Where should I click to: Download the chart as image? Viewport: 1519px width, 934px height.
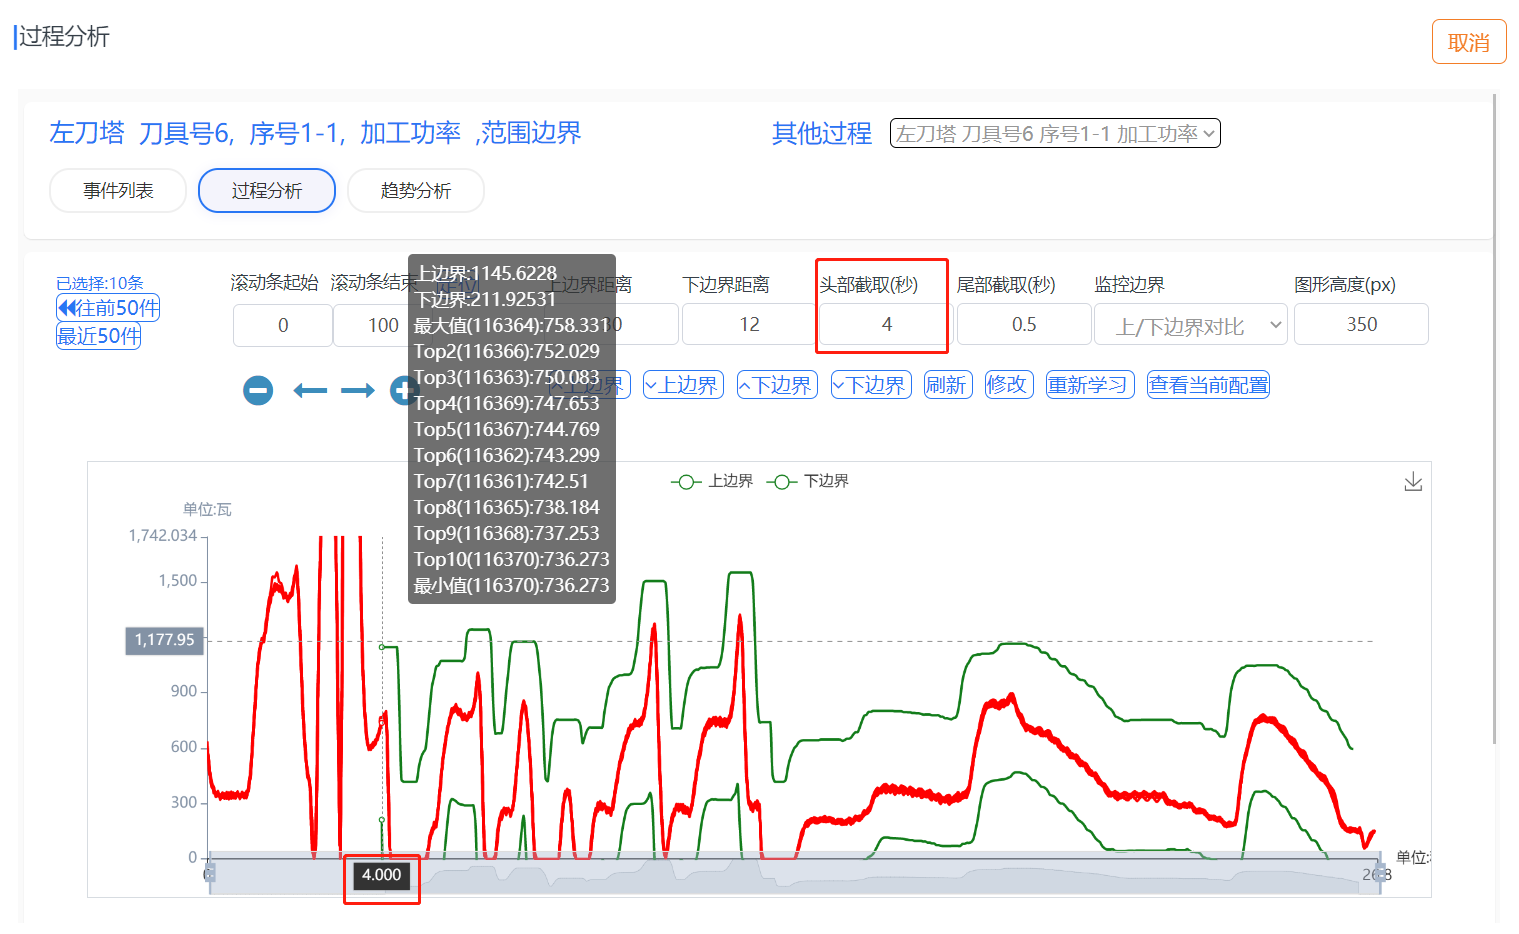[1413, 482]
